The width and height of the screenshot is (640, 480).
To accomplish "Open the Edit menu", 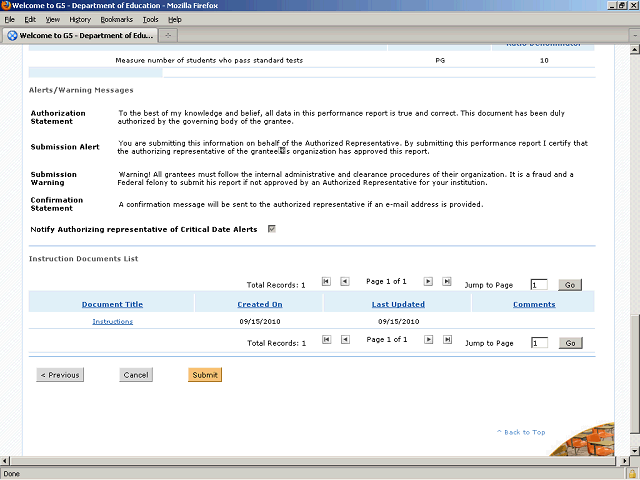I will [x=30, y=20].
